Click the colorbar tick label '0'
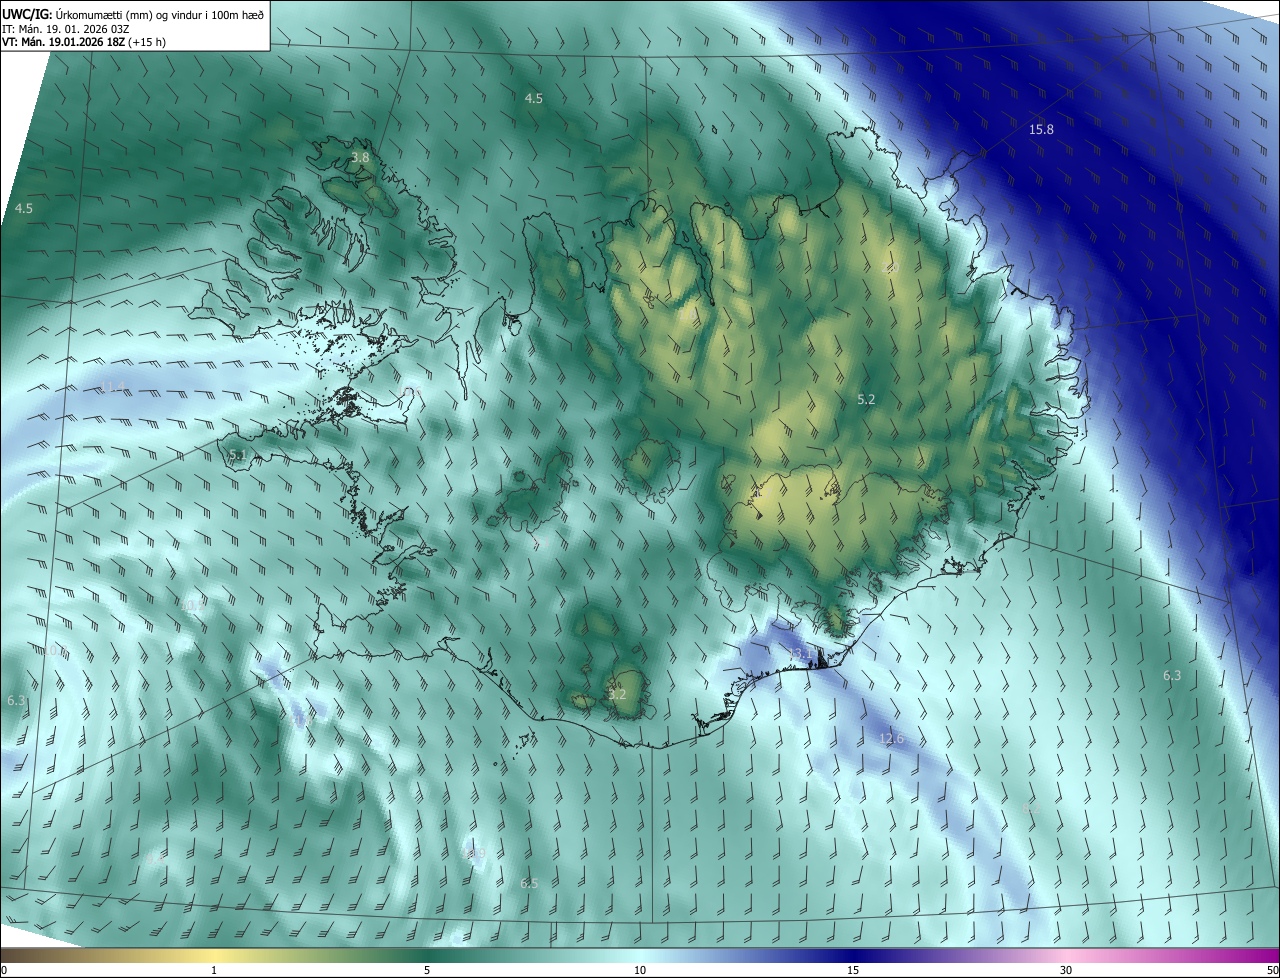 click(x=4, y=970)
